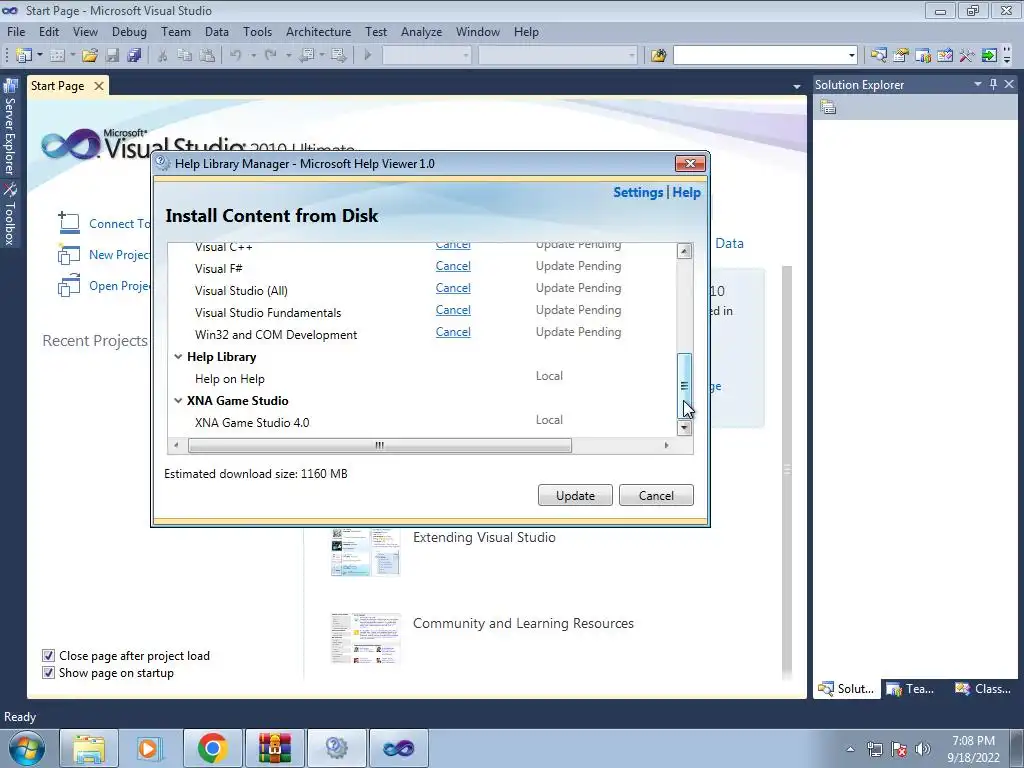
Task: Open the document tab list dropdown
Action: [x=797, y=86]
